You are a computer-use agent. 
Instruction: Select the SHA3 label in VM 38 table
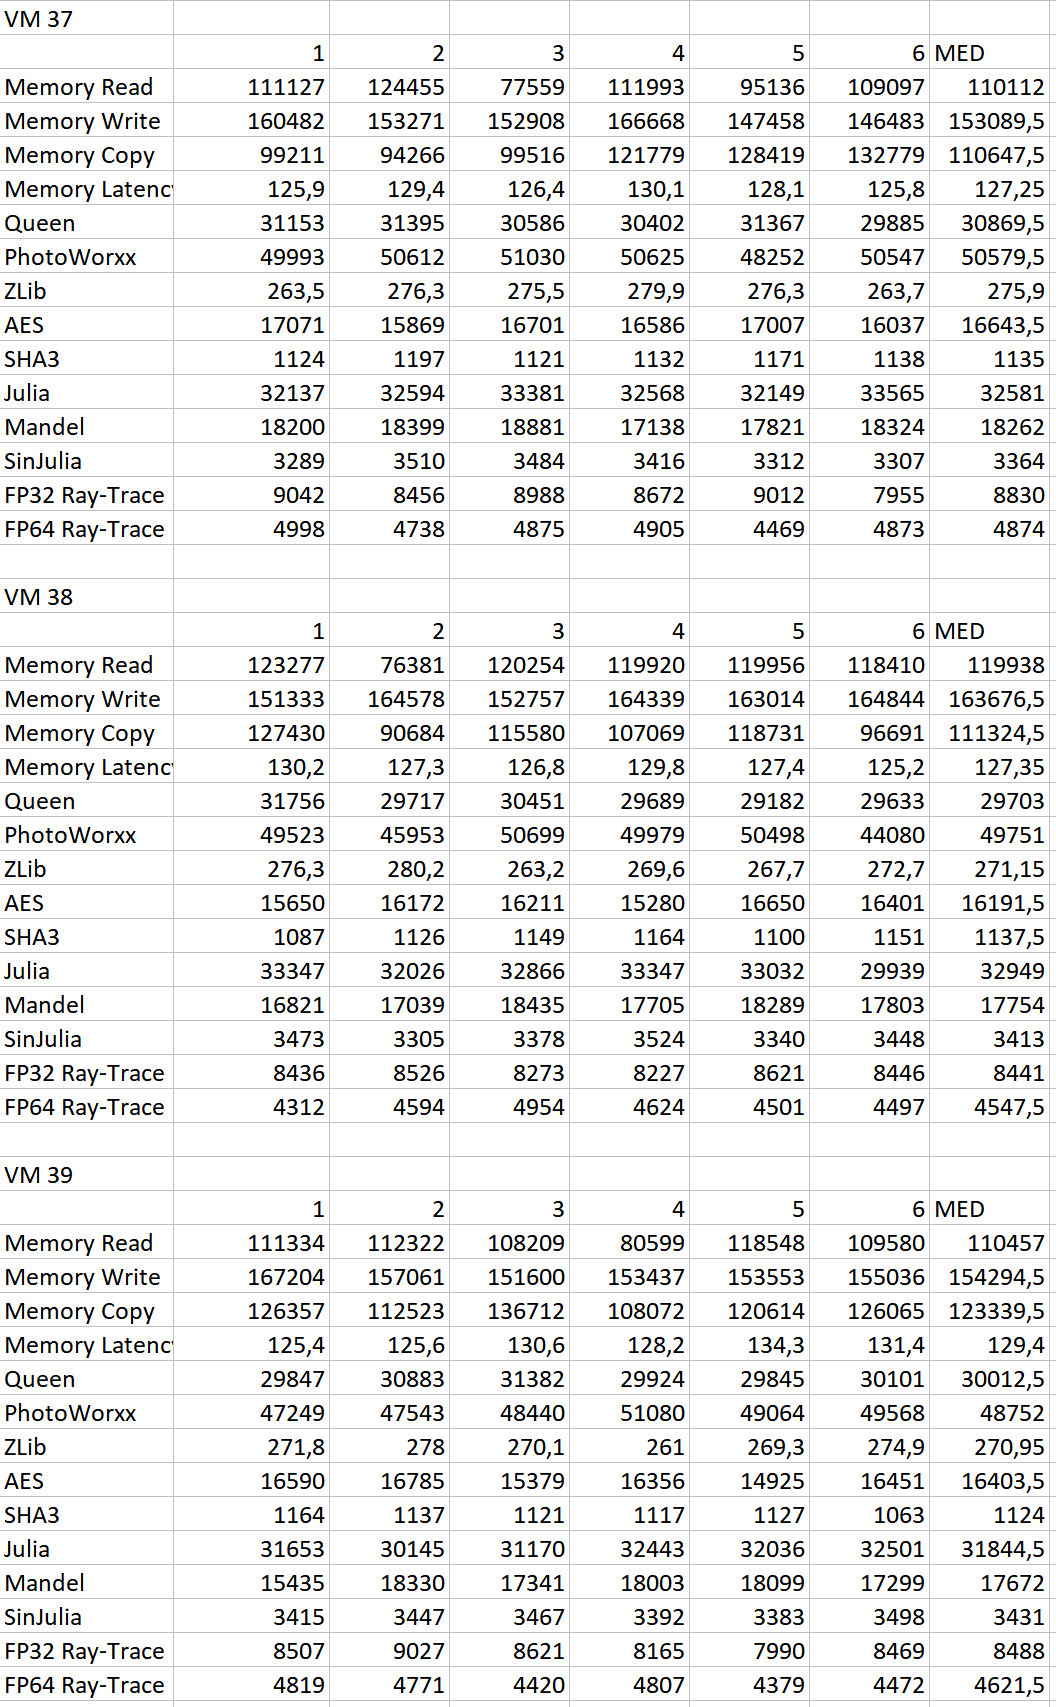pyautogui.click(x=32, y=937)
